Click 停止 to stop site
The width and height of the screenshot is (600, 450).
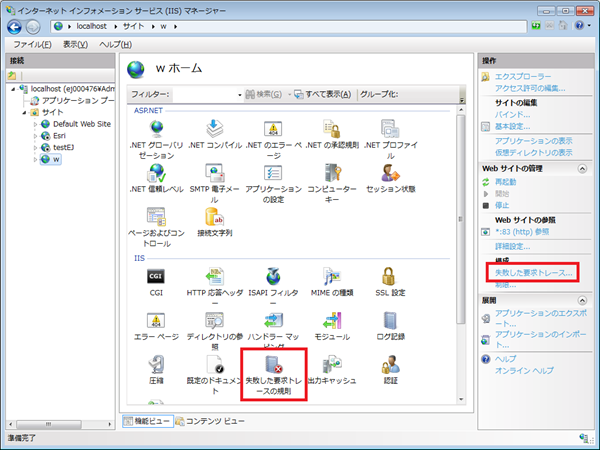click(502, 205)
